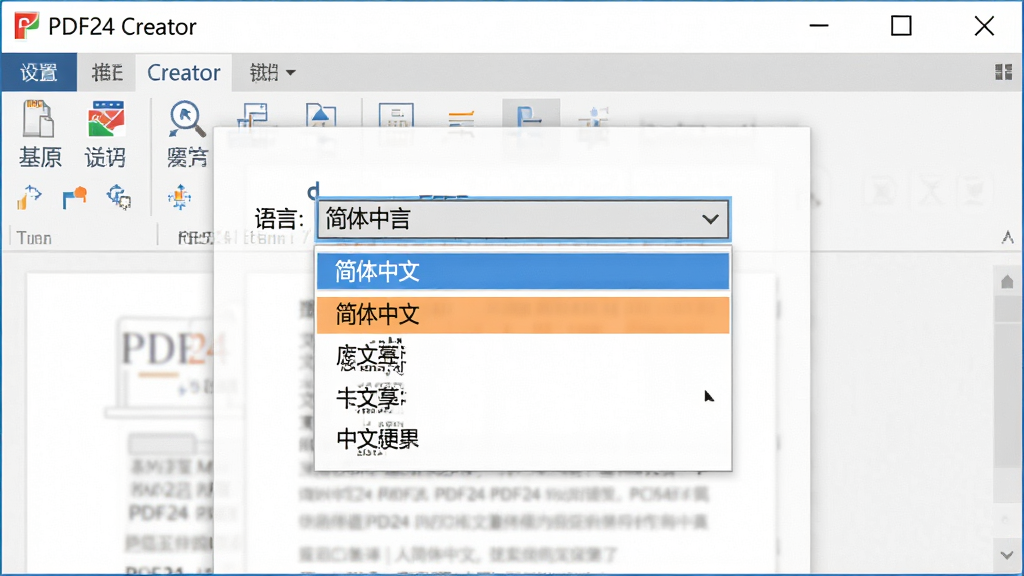Maximize the PDF24 Creator window
The height and width of the screenshot is (576, 1024).
click(901, 26)
